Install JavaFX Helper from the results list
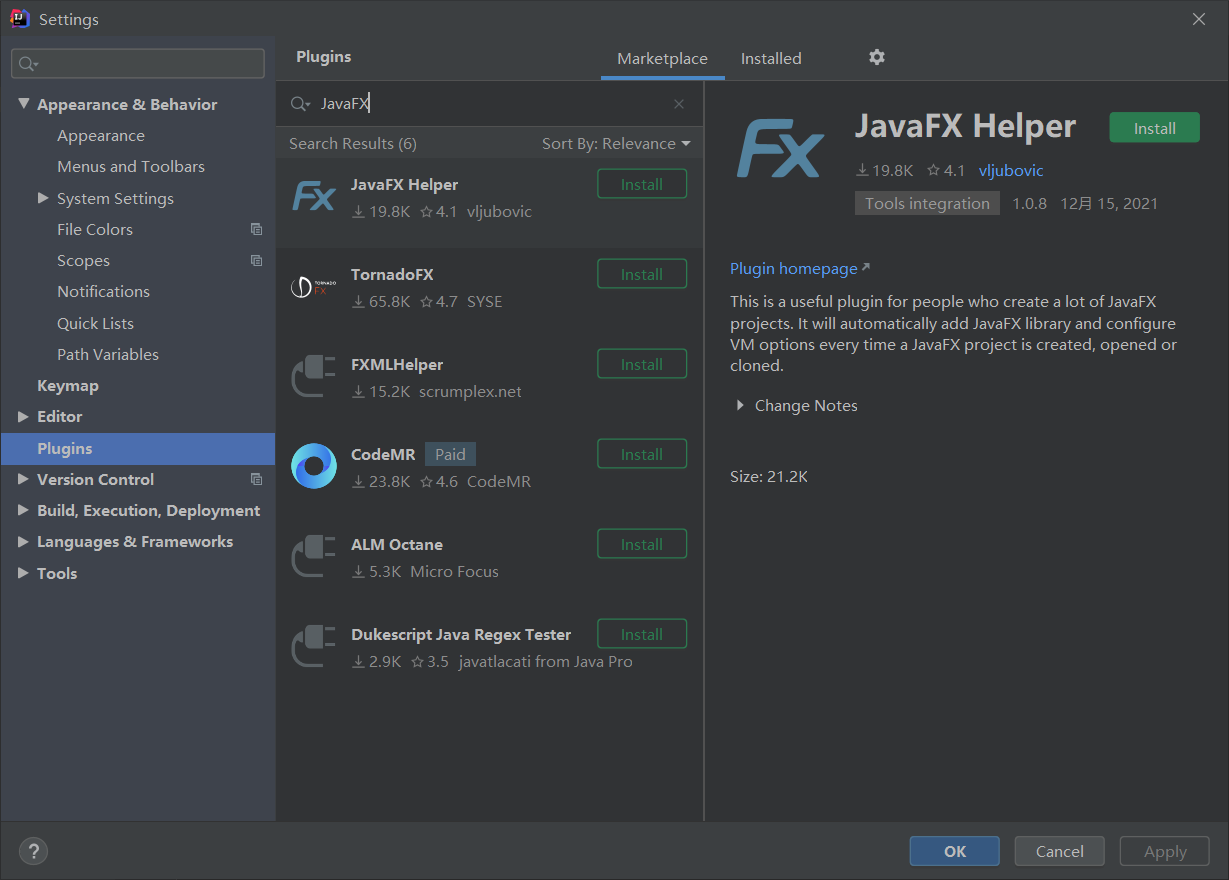This screenshot has height=880, width=1229. (642, 184)
